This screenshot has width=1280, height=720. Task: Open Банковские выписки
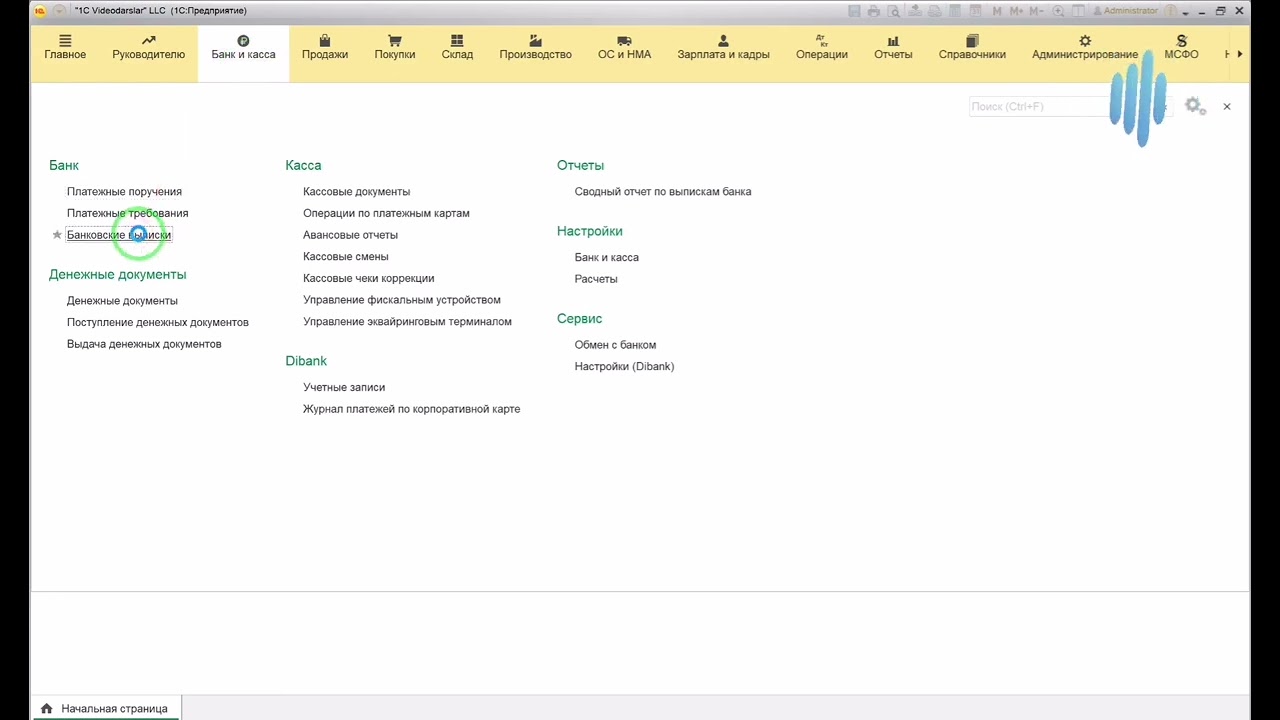[119, 235]
